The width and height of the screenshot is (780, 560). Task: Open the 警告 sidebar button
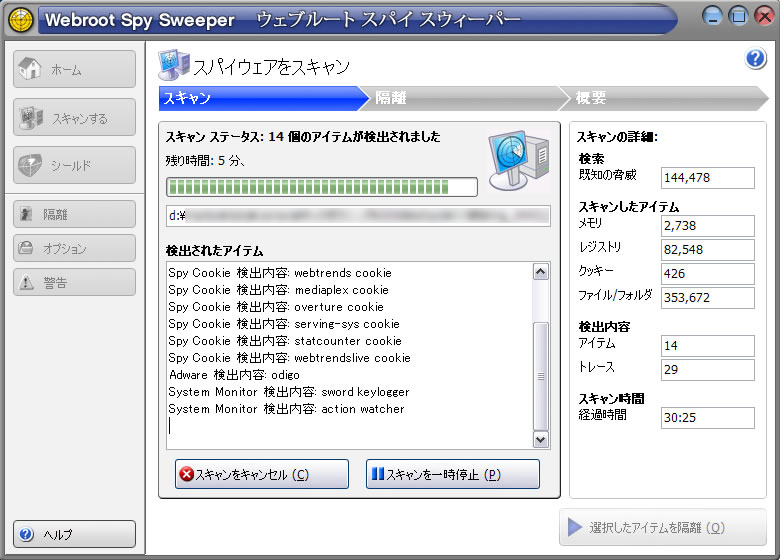pyautogui.click(x=75, y=282)
